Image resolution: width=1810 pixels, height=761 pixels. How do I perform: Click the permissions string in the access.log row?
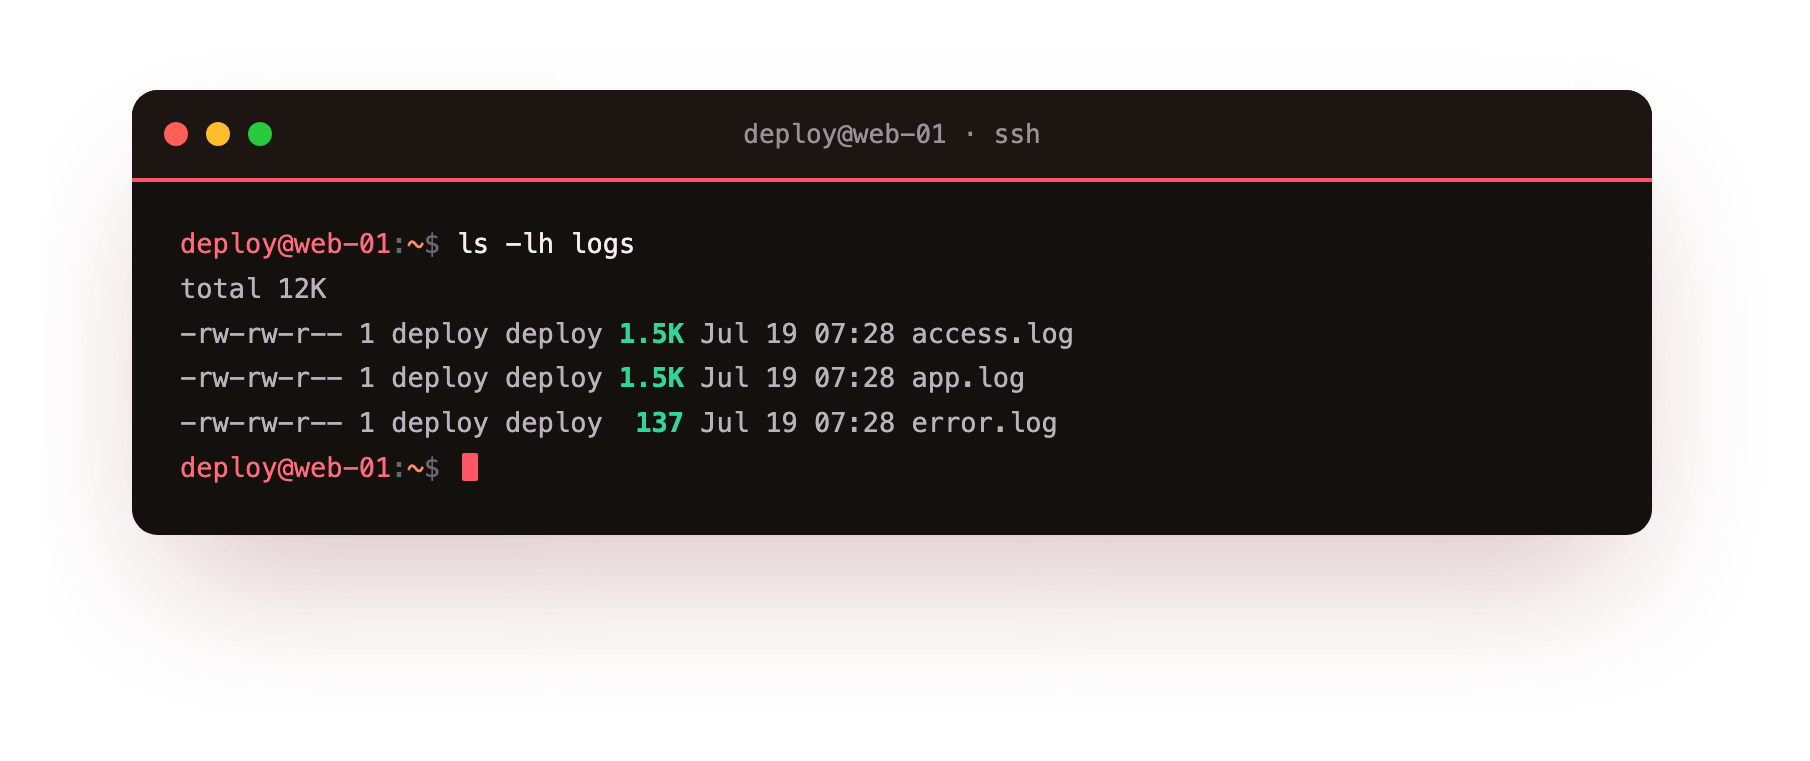(261, 334)
